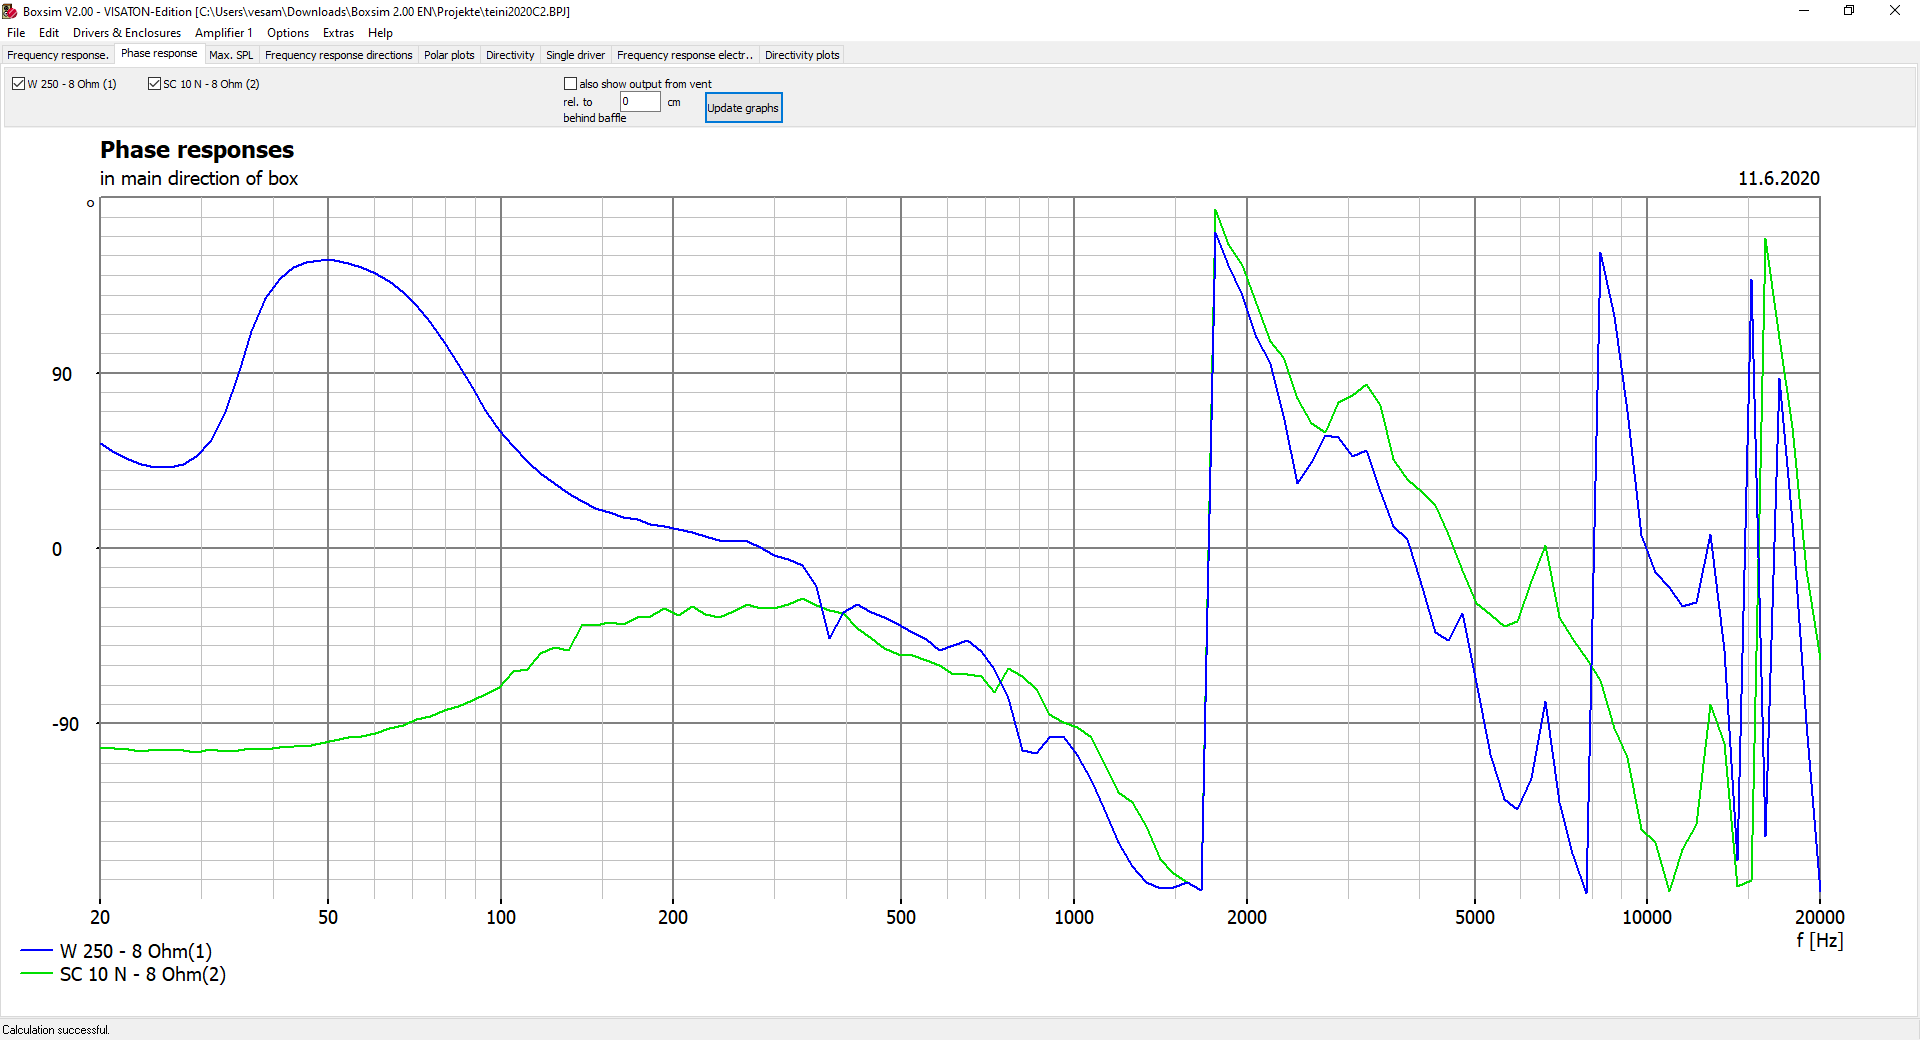Open the Options menu

tap(288, 33)
